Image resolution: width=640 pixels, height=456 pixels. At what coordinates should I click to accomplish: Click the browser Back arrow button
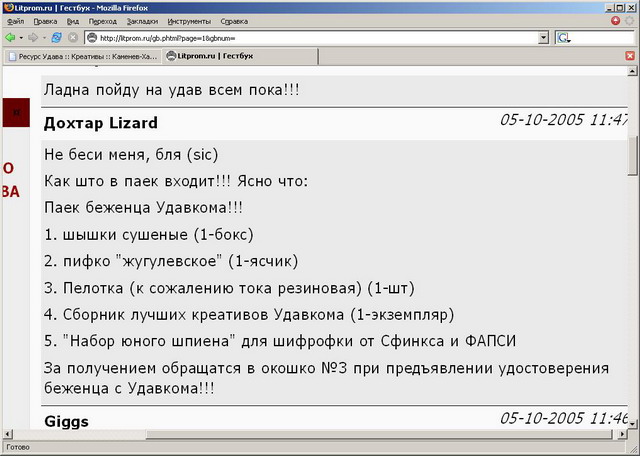pyautogui.click(x=10, y=37)
